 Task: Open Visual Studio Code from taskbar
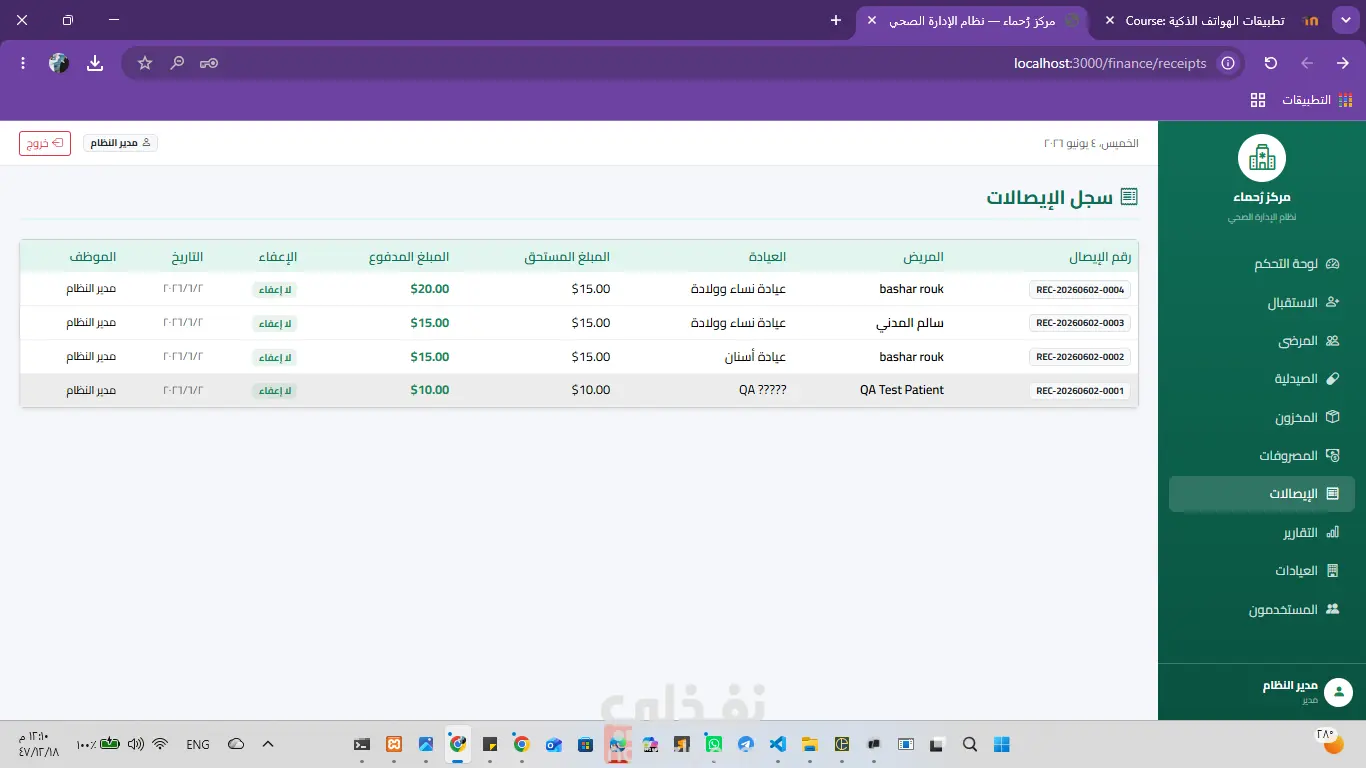(x=777, y=744)
